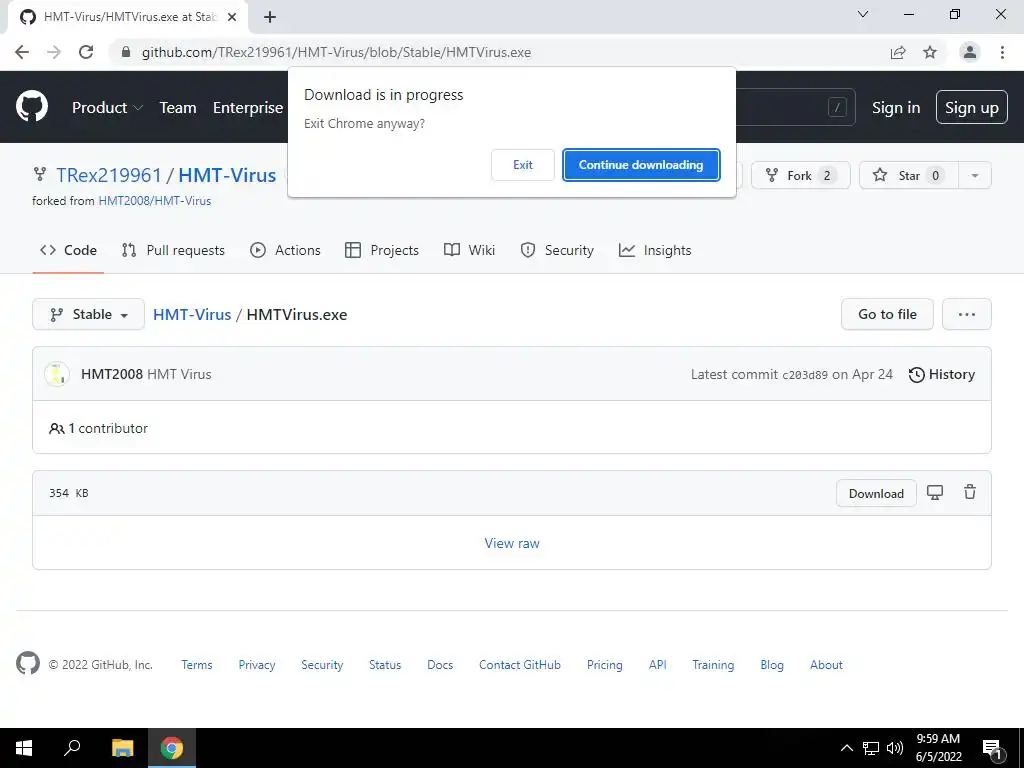
Task: Open the Contact GitHub footer link
Action: [x=520, y=665]
